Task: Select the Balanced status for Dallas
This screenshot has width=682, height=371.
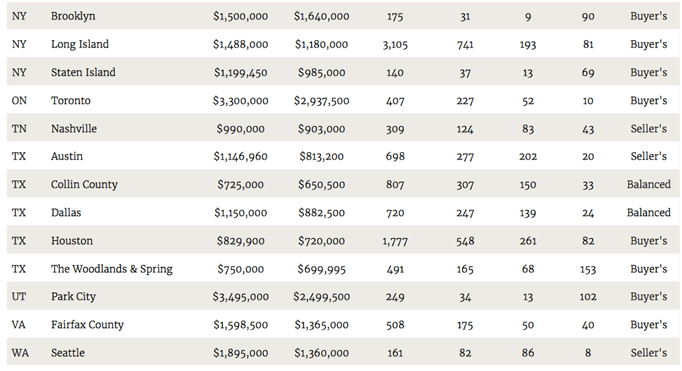Action: pyautogui.click(x=649, y=213)
